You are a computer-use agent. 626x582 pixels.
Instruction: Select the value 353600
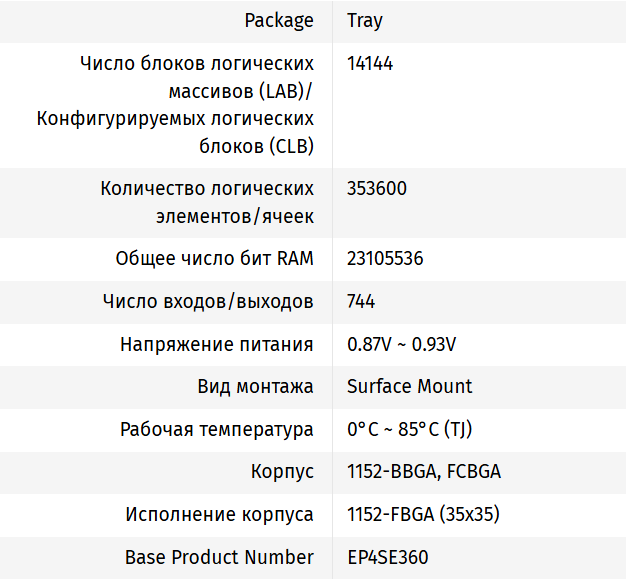[377, 188]
